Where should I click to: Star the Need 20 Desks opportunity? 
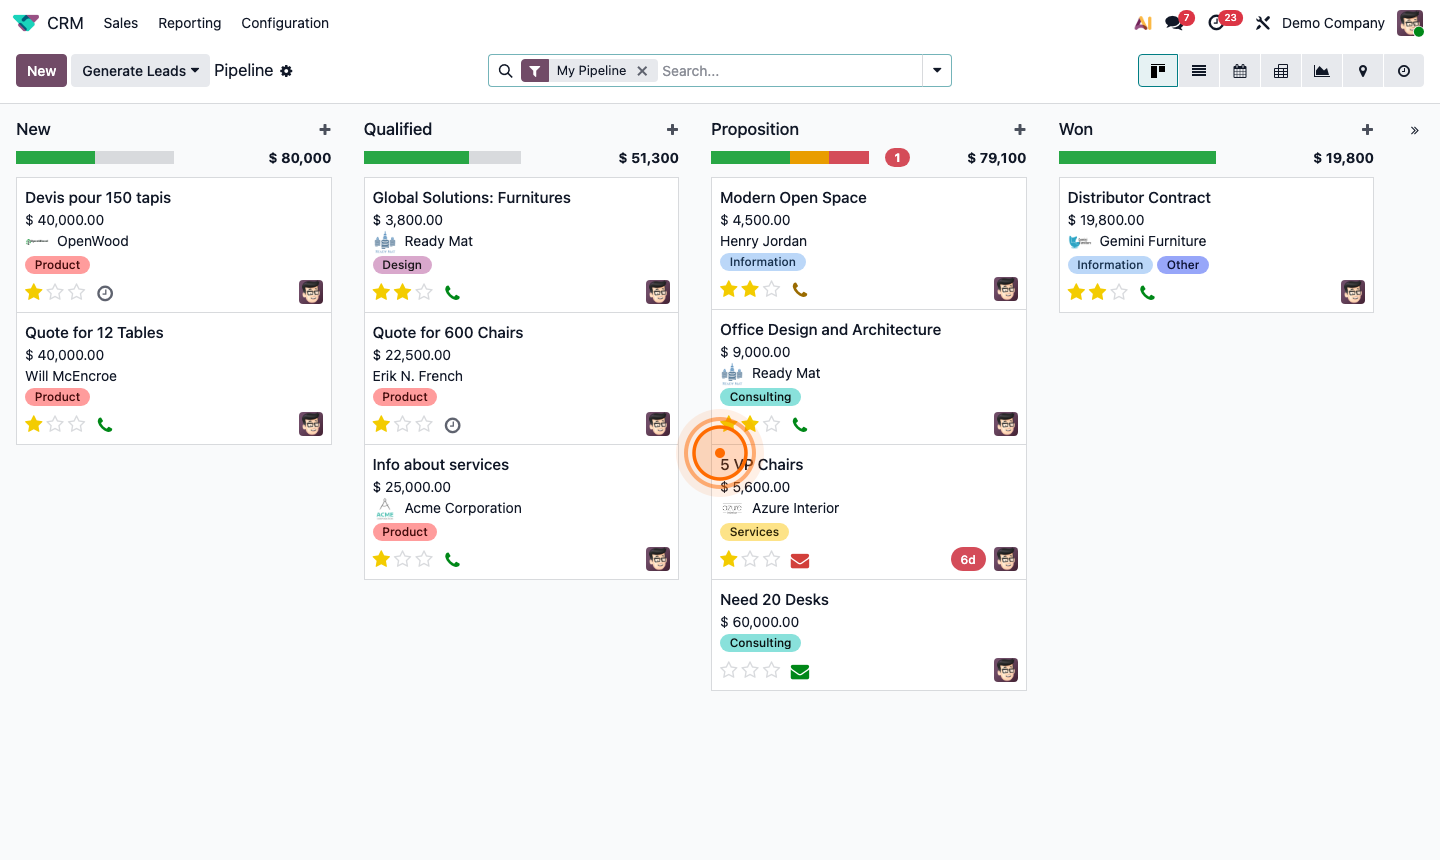click(728, 670)
